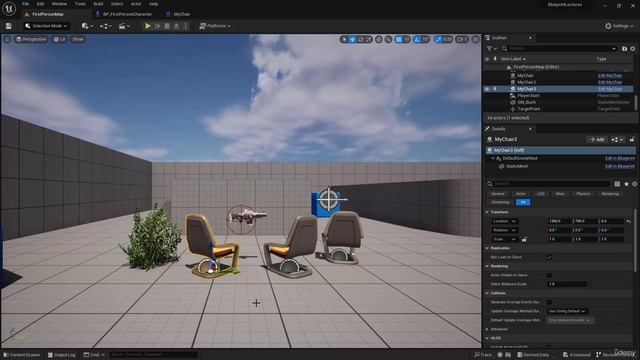The width and height of the screenshot is (640, 360).
Task: Click the surface snapping icon in viewport
Action: [389, 40]
